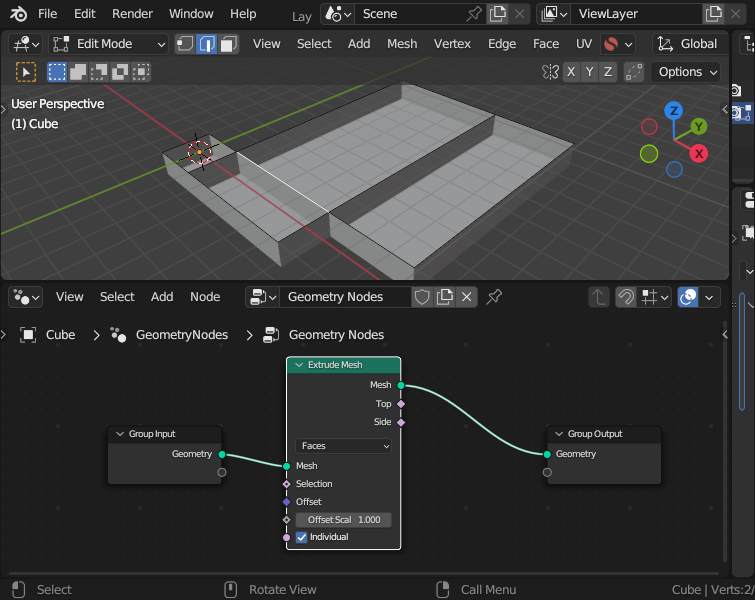Pin the node tree icon
This screenshot has height=600, width=755.
click(x=494, y=297)
